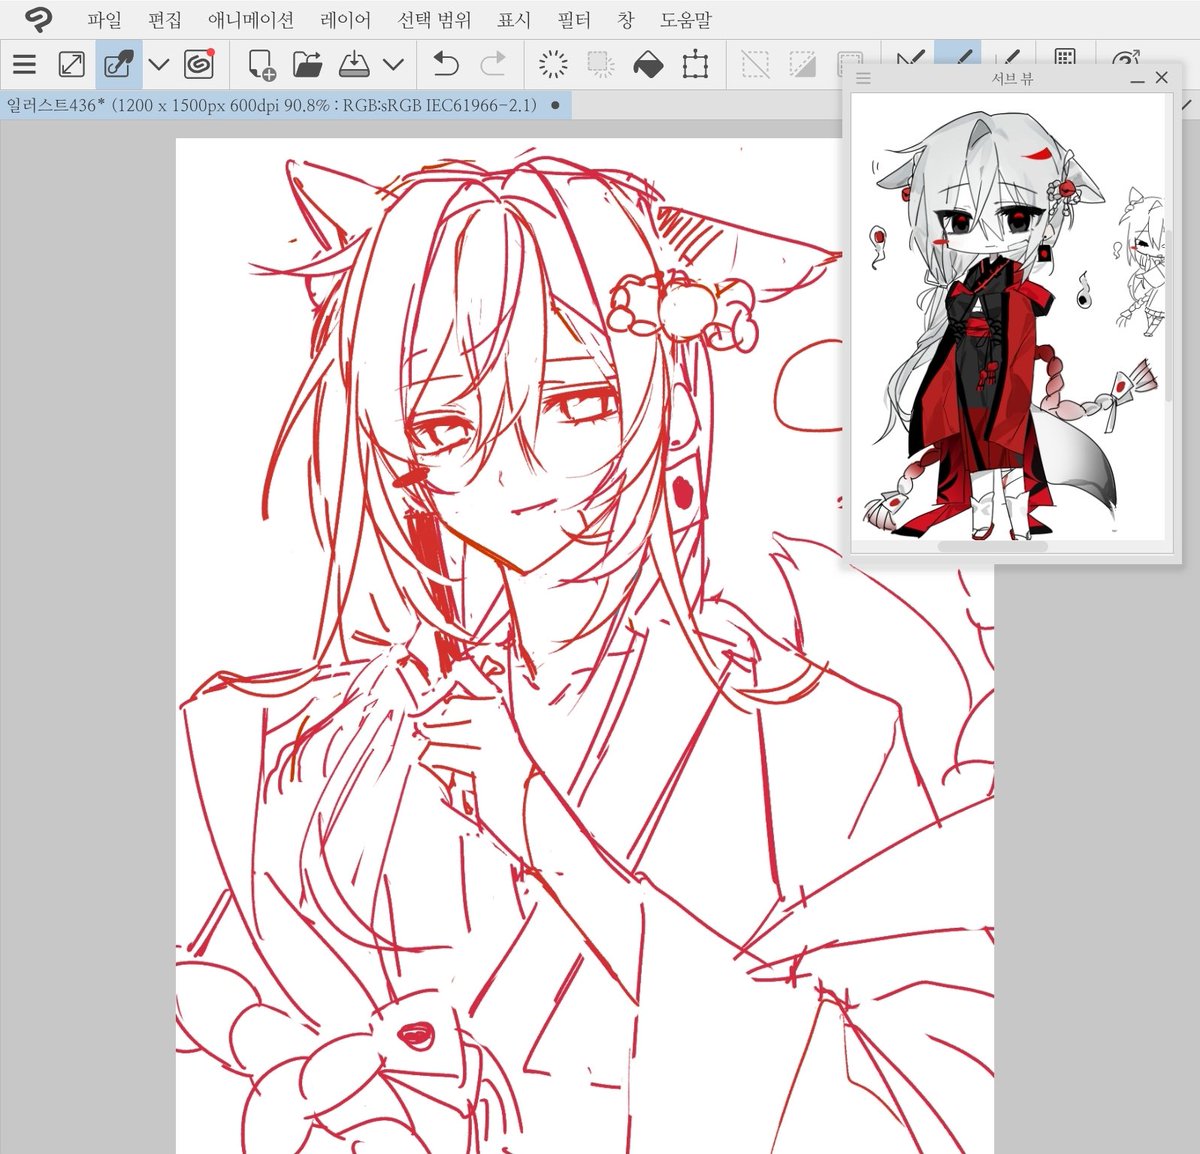Image resolution: width=1200 pixels, height=1154 pixels.
Task: Open the 파일 menu
Action: pos(103,20)
